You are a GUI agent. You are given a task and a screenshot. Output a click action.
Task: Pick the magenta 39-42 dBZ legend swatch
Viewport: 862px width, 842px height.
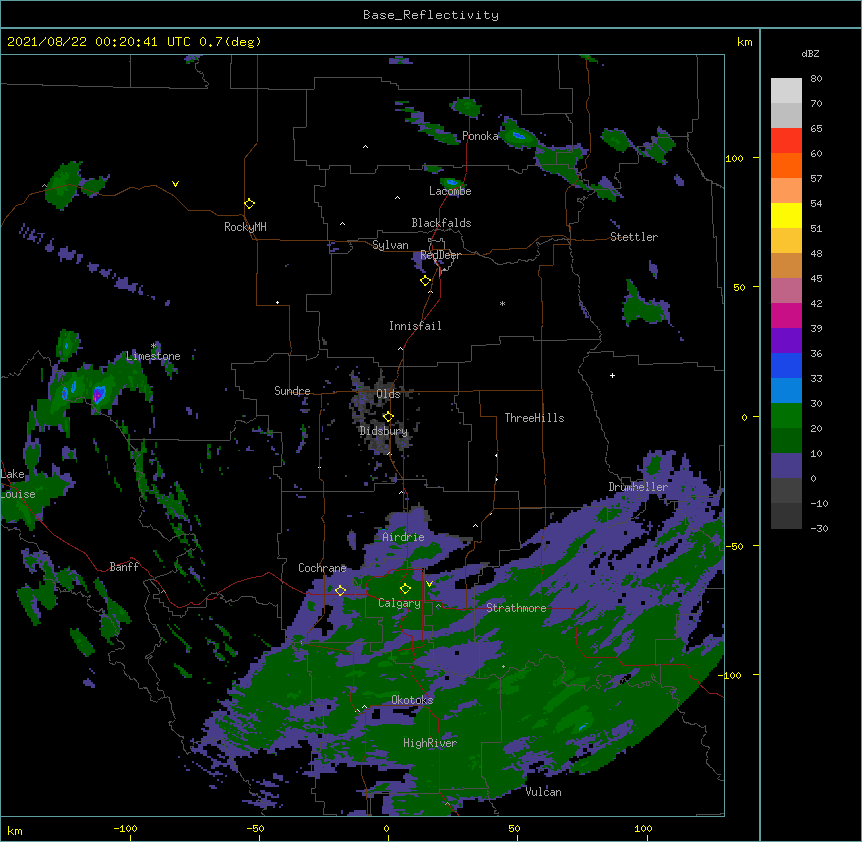tap(786, 315)
